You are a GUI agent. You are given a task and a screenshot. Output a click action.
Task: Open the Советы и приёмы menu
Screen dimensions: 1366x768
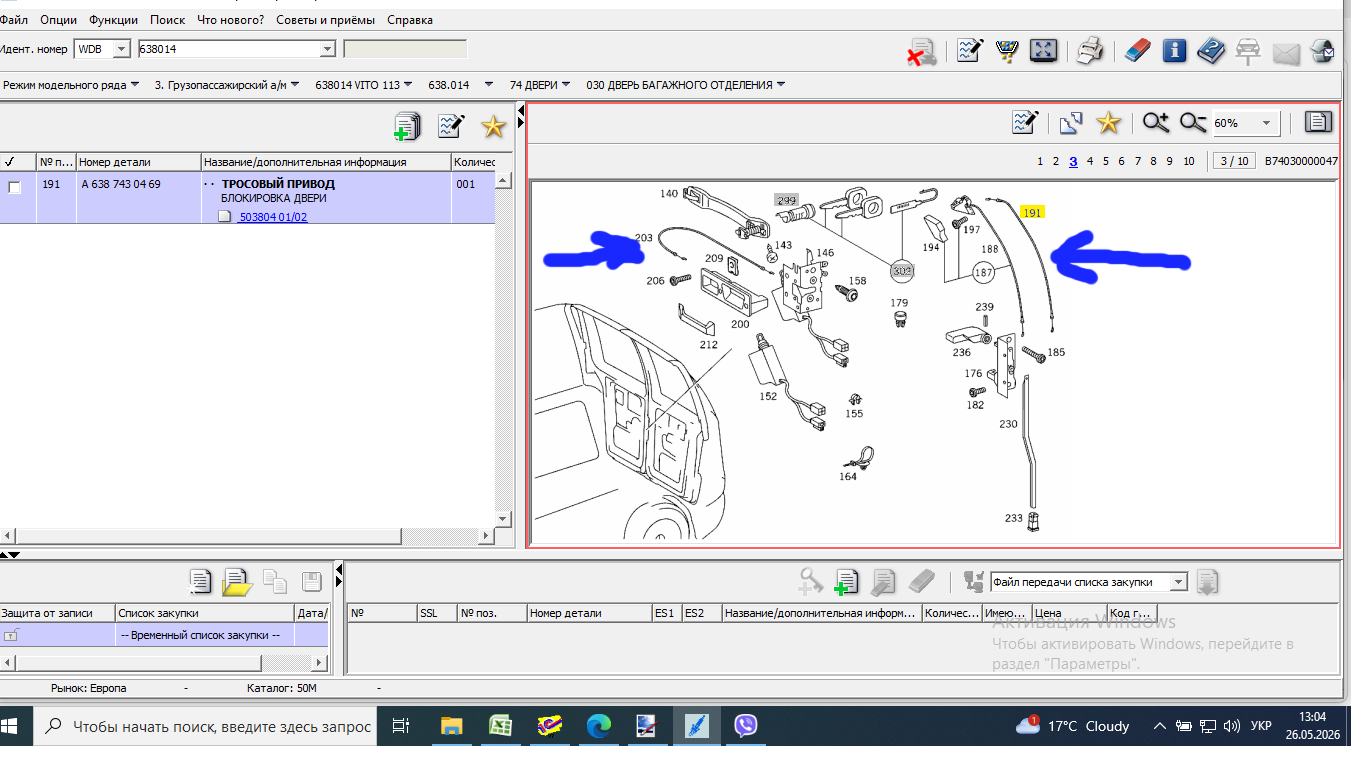pyautogui.click(x=326, y=20)
